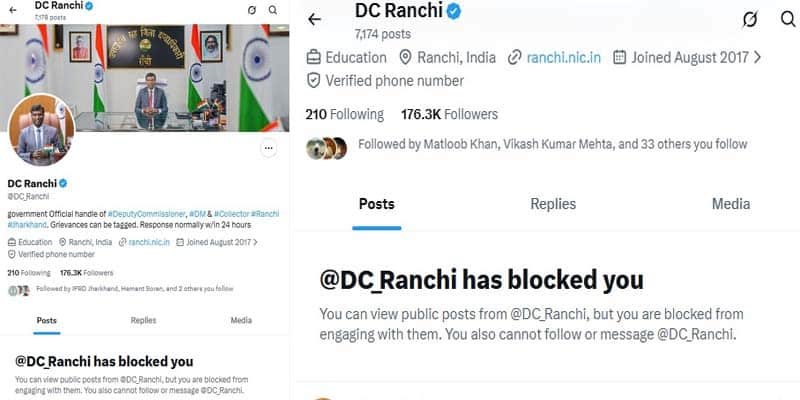Open the DC Ranchi profile avatar photo
Screen dimensions: 800x400
tap(41, 132)
